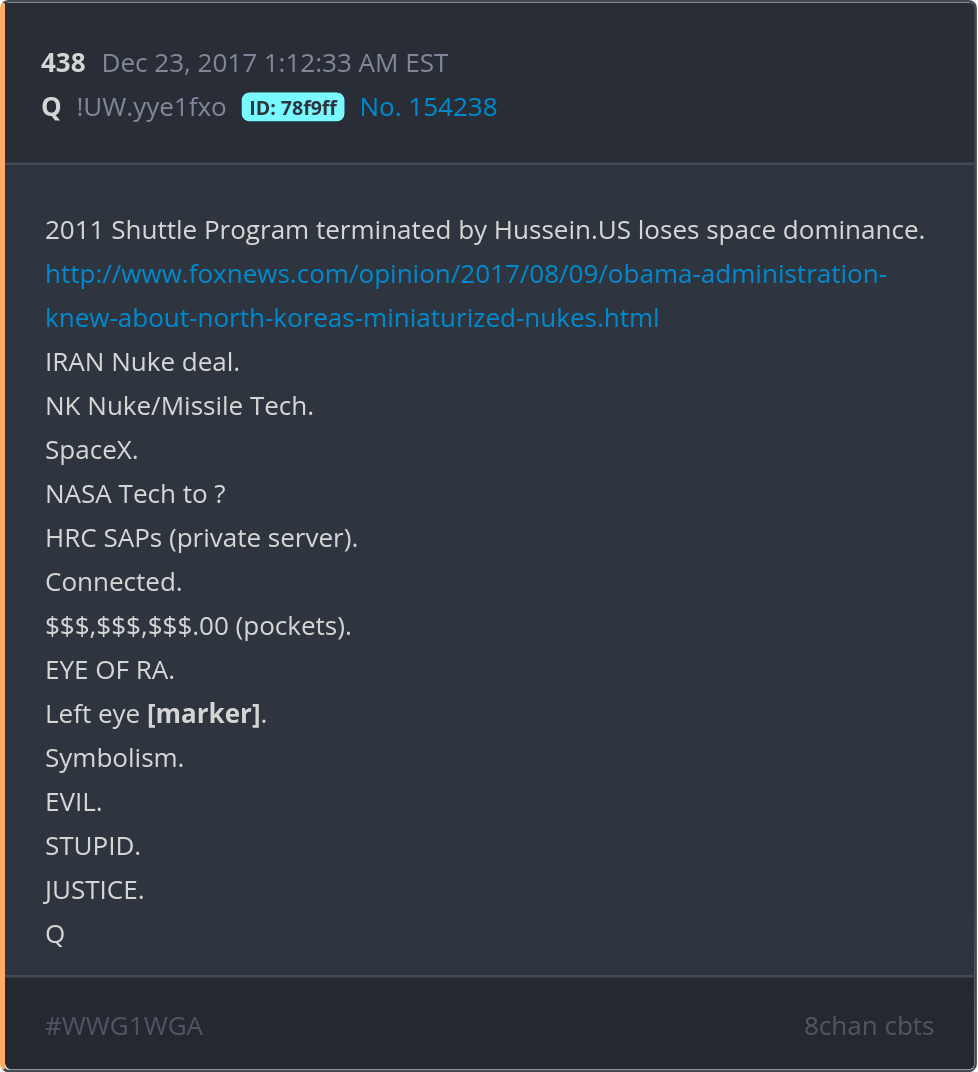Screen dimensions: 978x1072
Task: Click the #WWG1WGA hashtag in footer
Action: pos(124,1026)
